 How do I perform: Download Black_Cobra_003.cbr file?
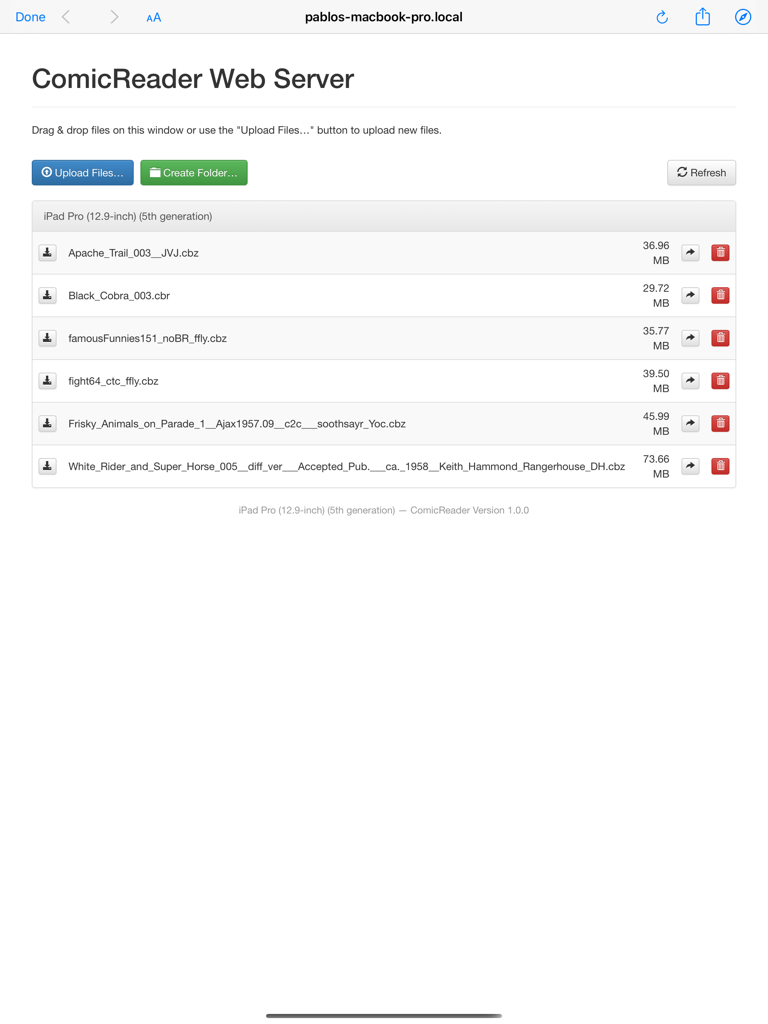(47, 295)
